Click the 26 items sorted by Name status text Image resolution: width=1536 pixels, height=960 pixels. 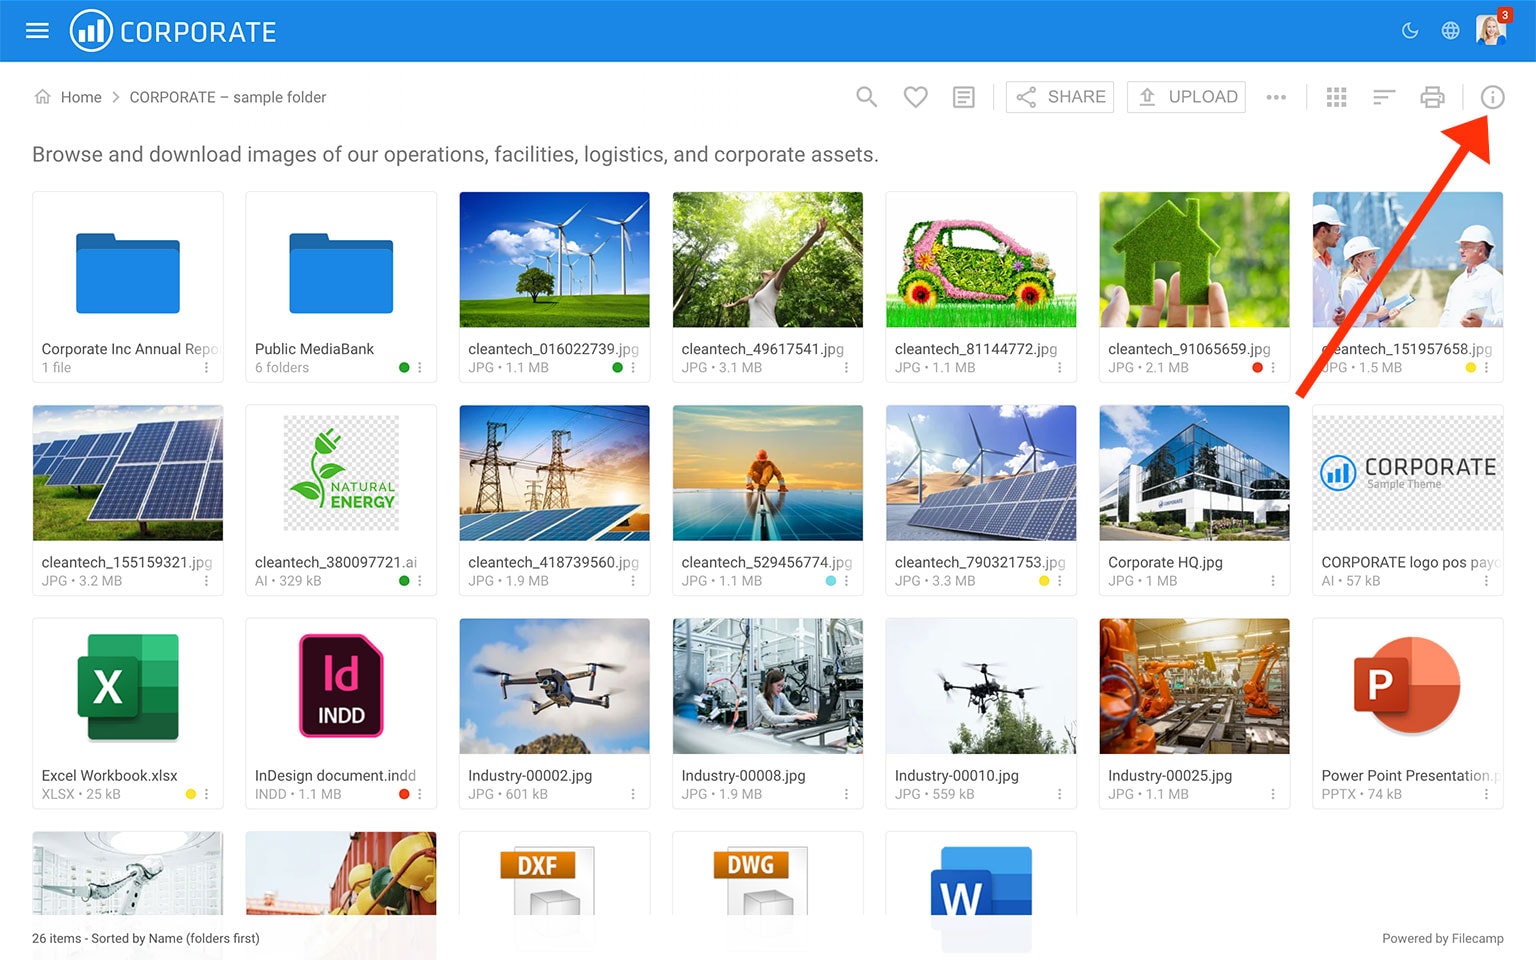pyautogui.click(x=146, y=938)
